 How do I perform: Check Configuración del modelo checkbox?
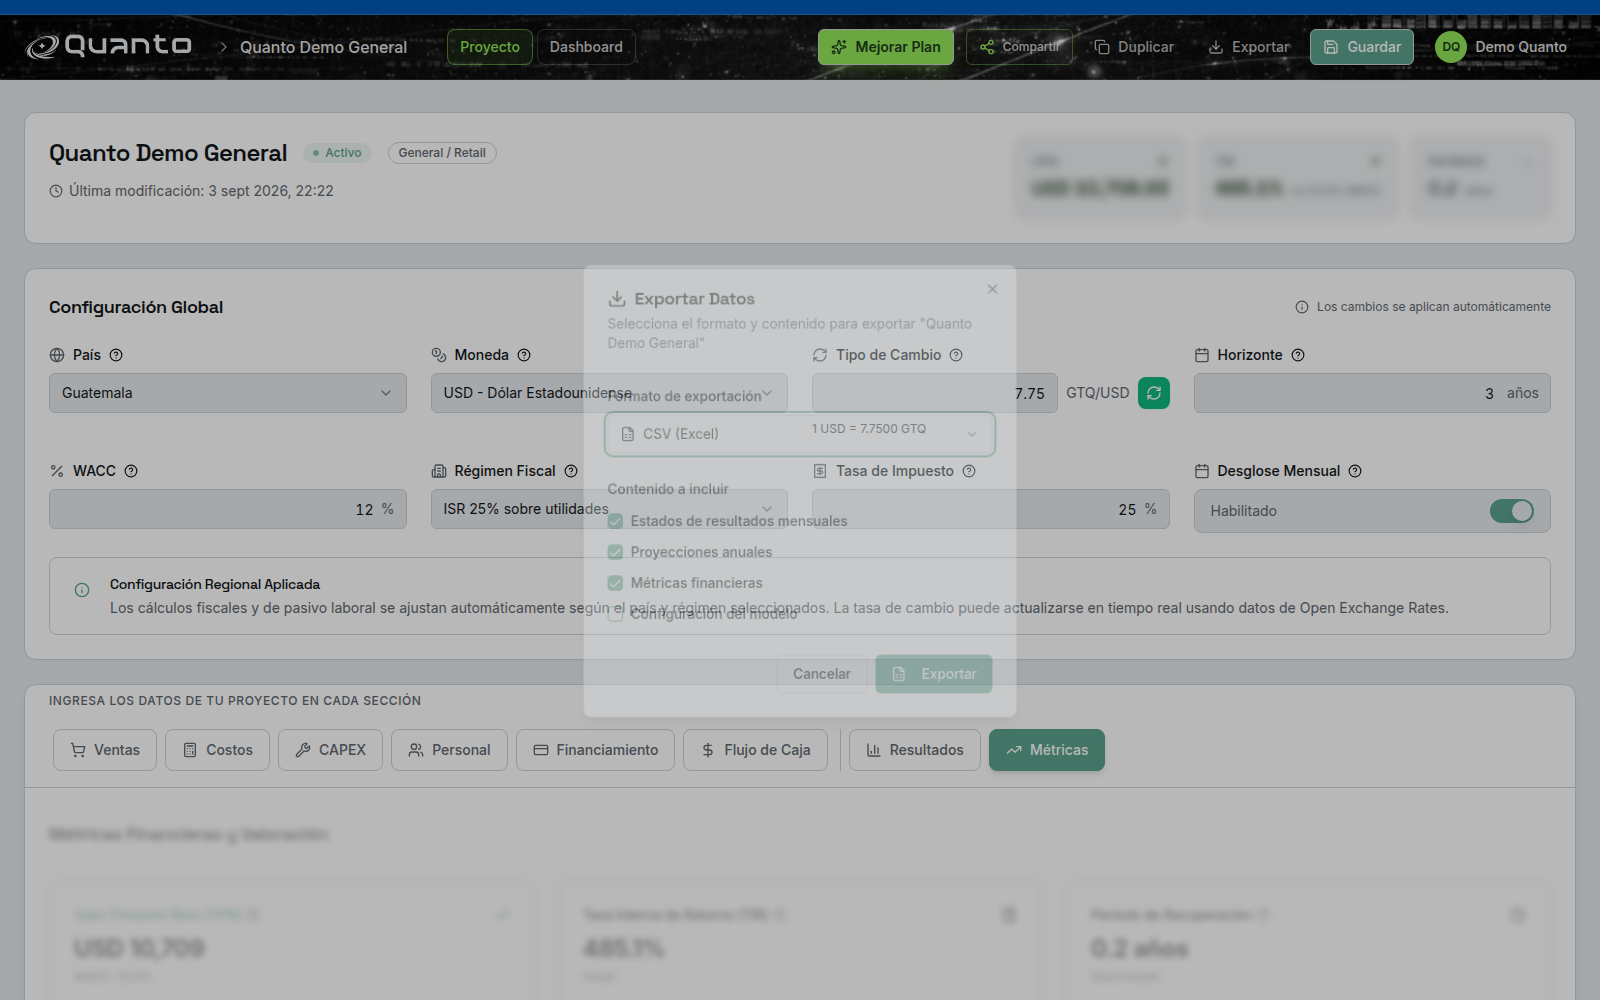coord(615,614)
